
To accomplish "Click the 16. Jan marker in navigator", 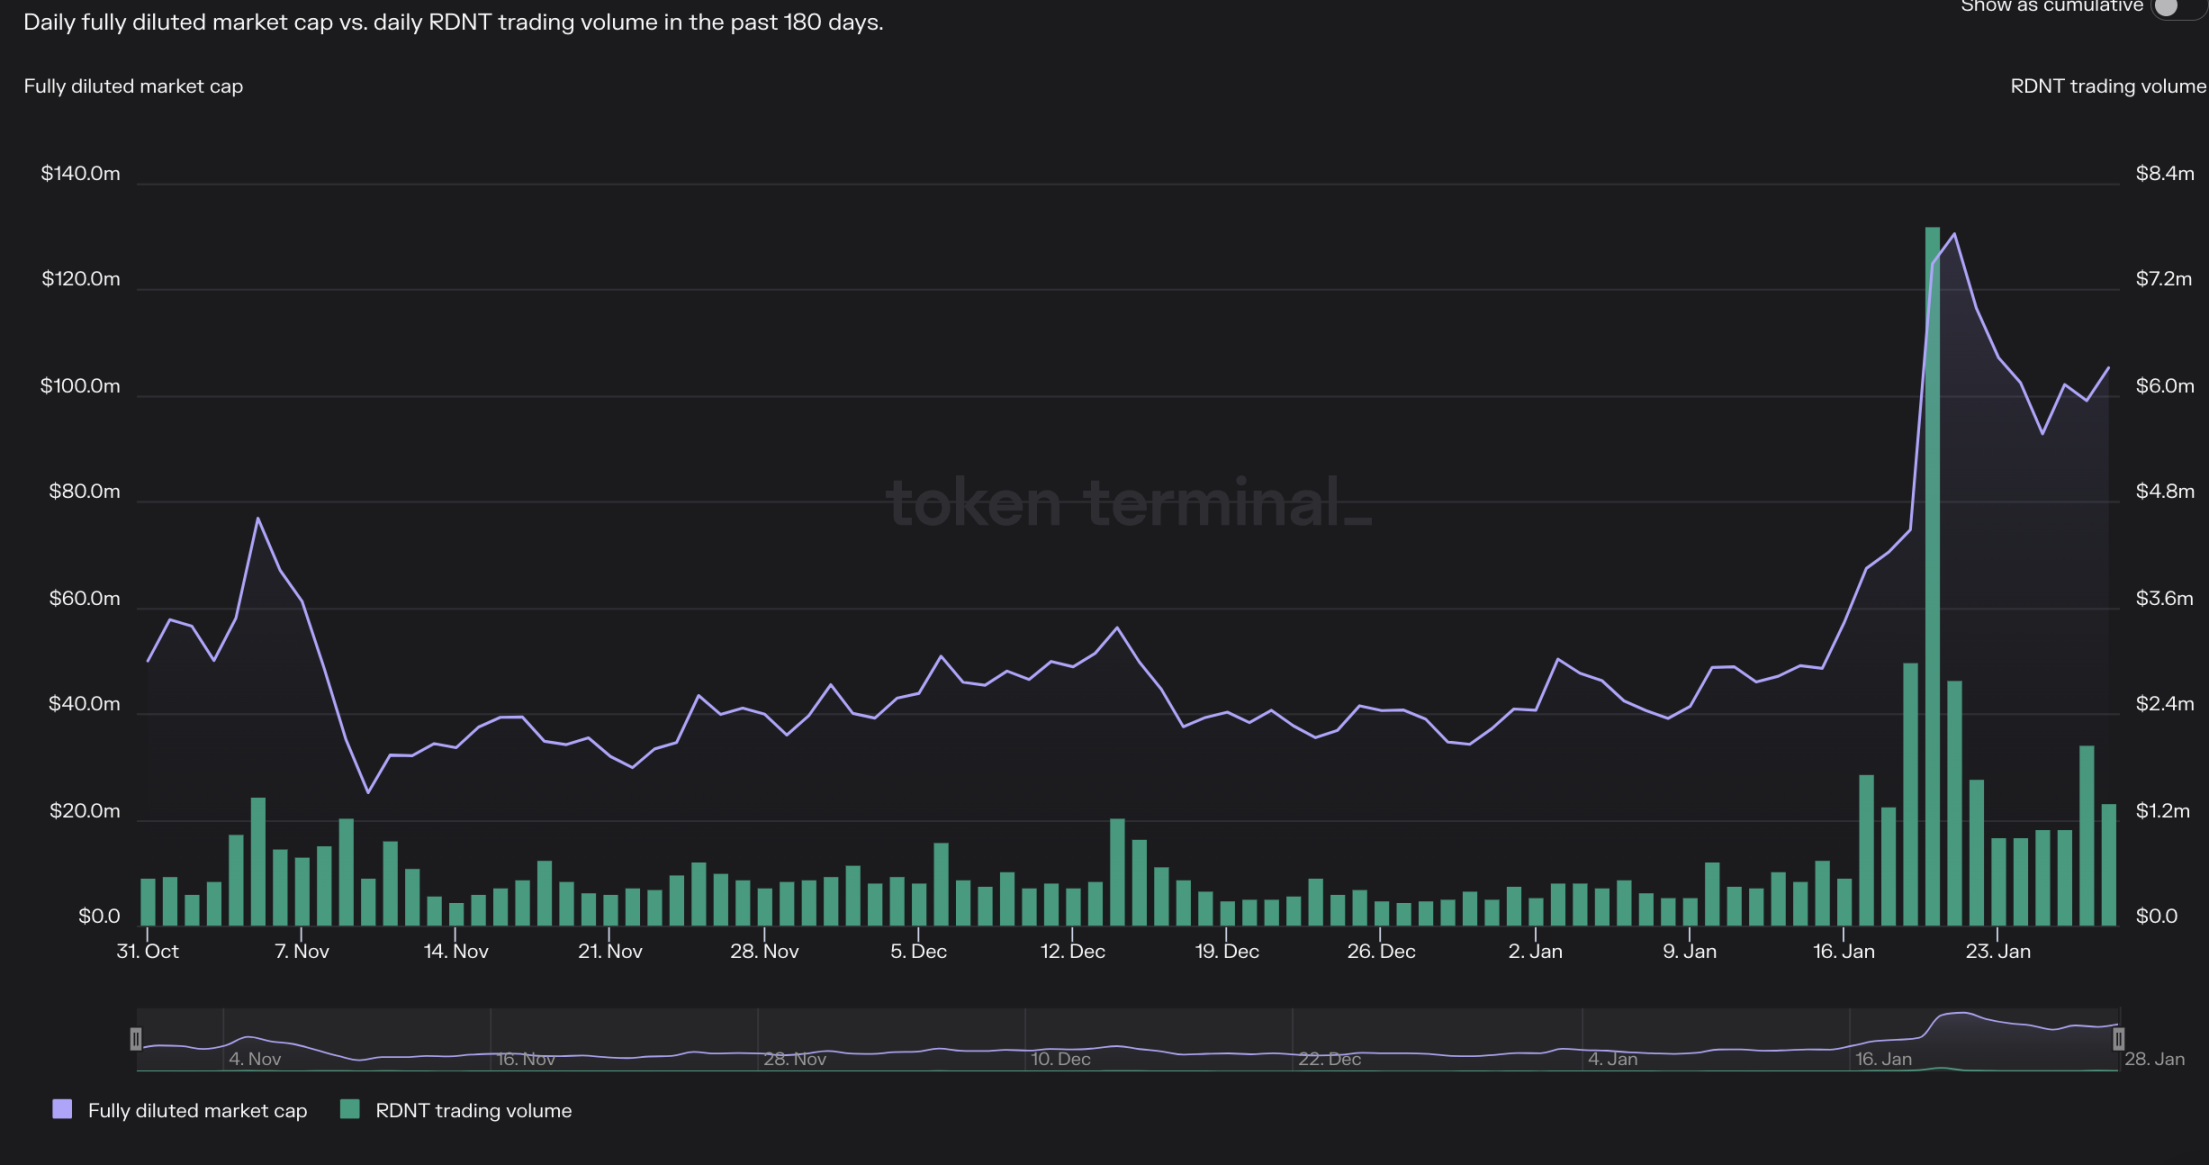I will [1884, 1059].
